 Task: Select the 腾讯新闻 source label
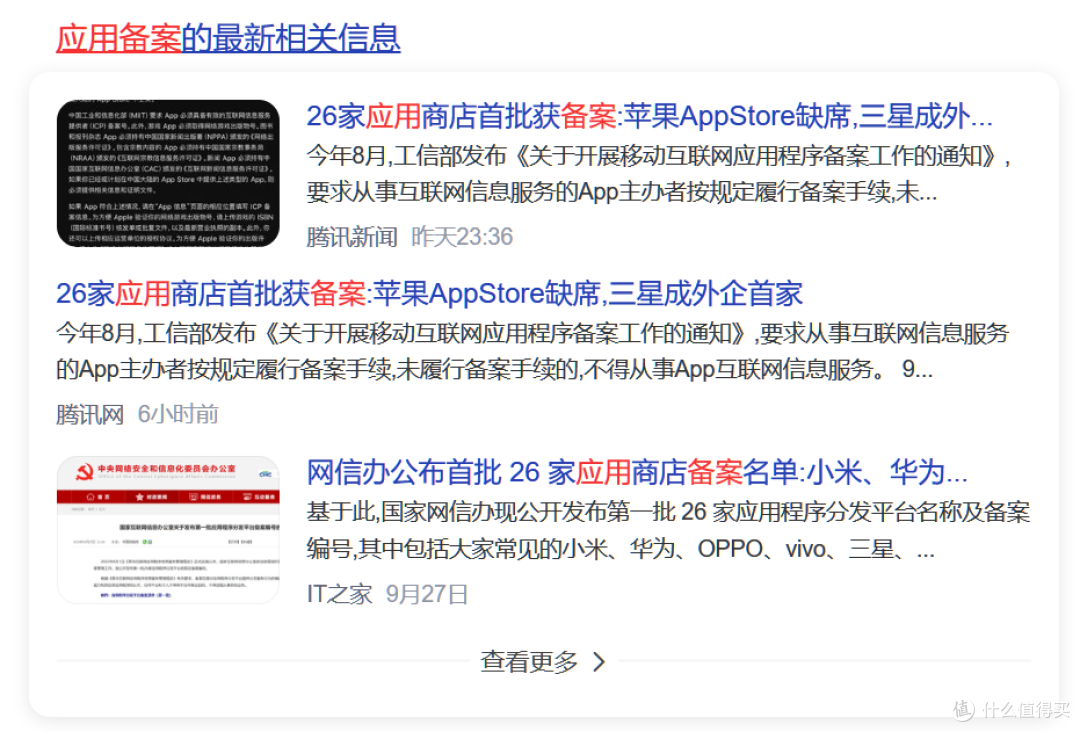352,237
